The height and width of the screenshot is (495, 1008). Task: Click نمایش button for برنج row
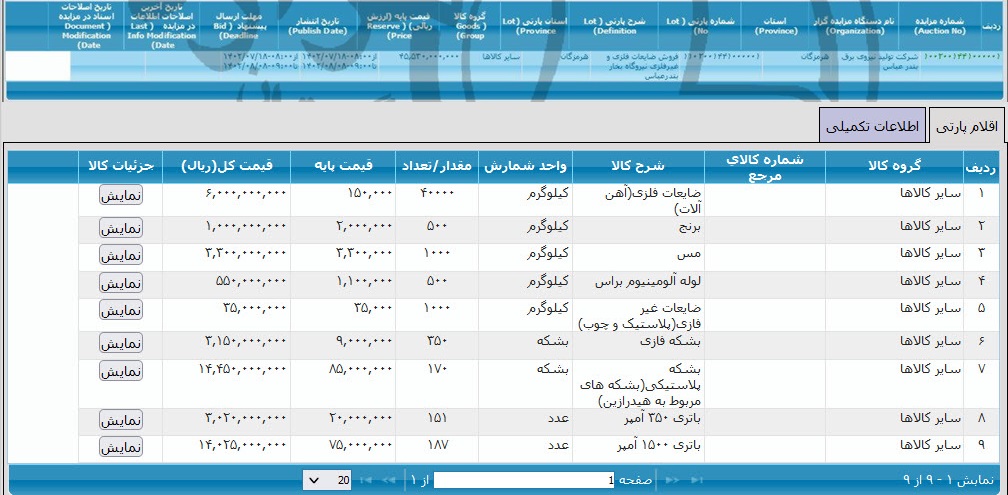(121, 228)
